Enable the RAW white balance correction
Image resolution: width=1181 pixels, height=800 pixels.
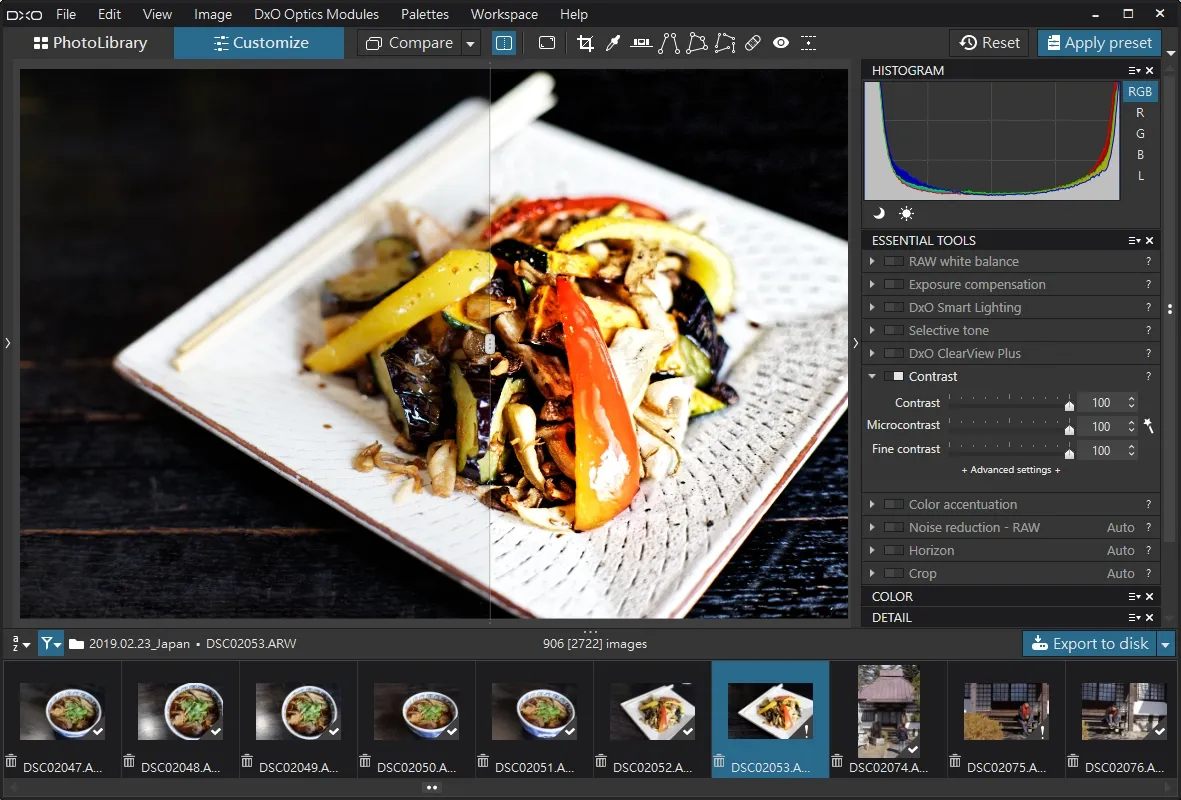pyautogui.click(x=894, y=261)
